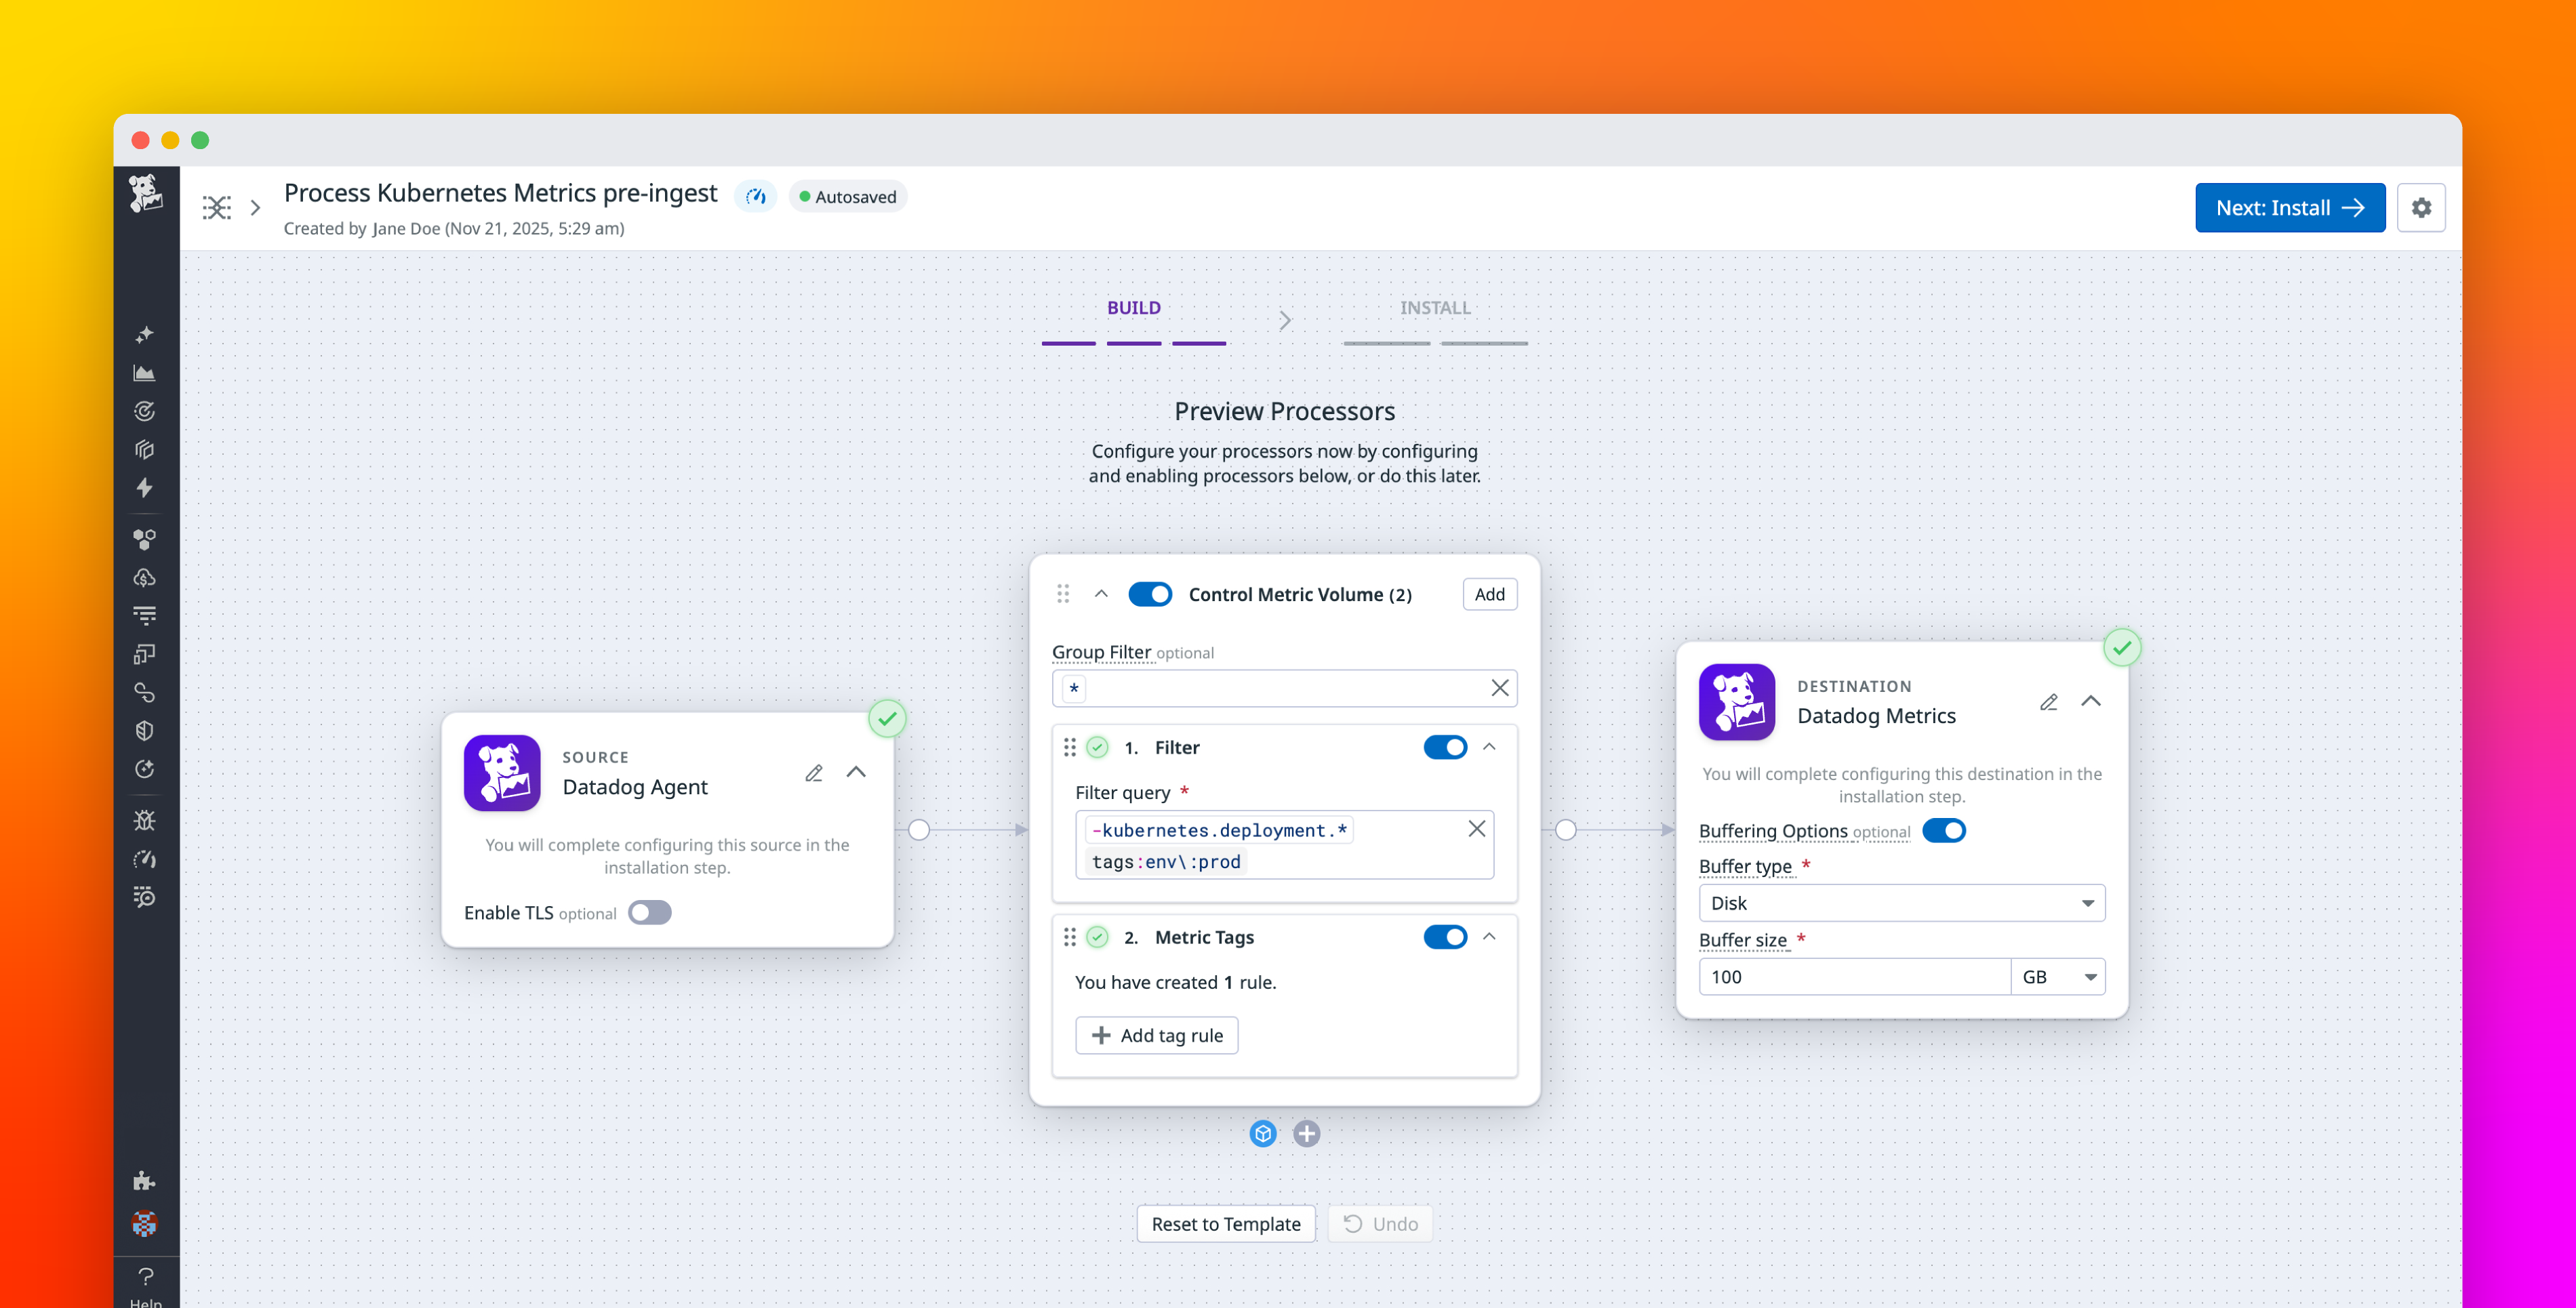Screen dimensions: 2576x1308
Task: Collapse the Datadog Metrics destination card
Action: [2091, 701]
